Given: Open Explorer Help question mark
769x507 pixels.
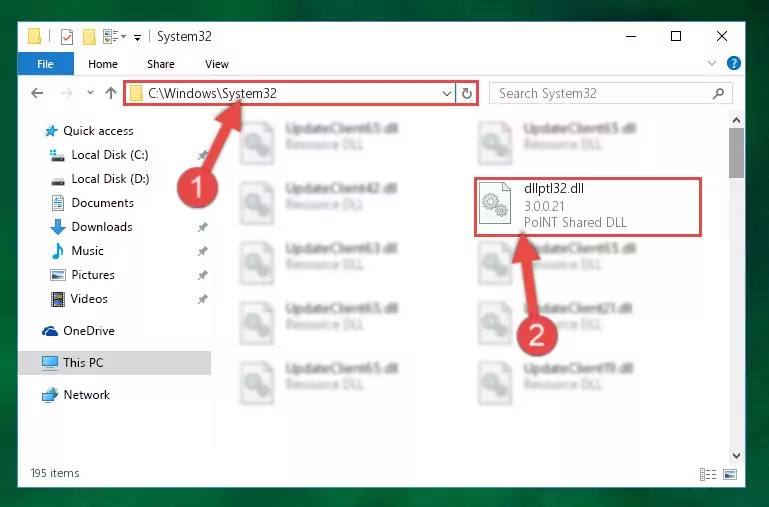Looking at the screenshot, I should 734,63.
